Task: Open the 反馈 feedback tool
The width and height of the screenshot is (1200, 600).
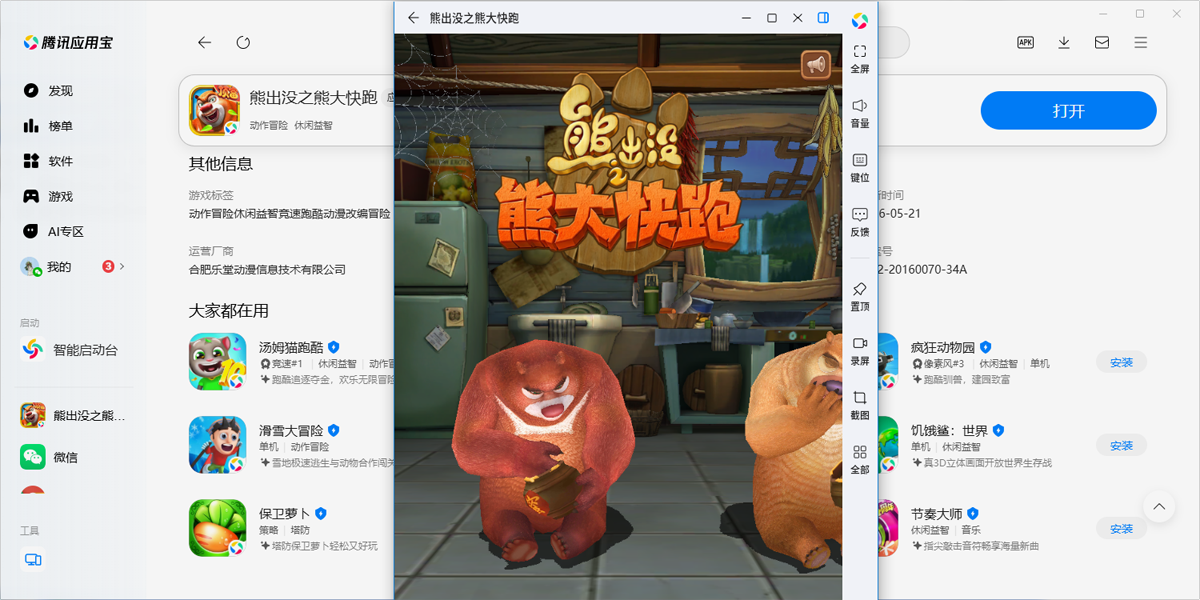Action: [860, 221]
